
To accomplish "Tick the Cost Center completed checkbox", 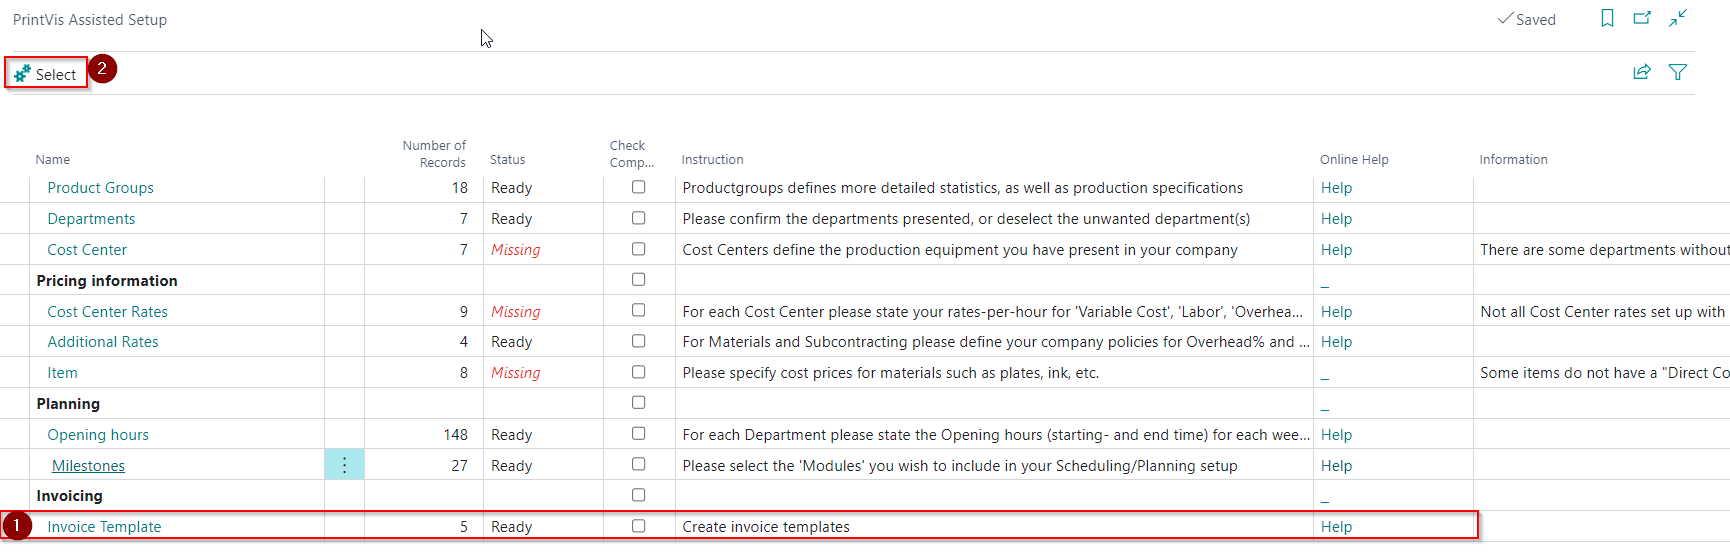I will coord(638,249).
